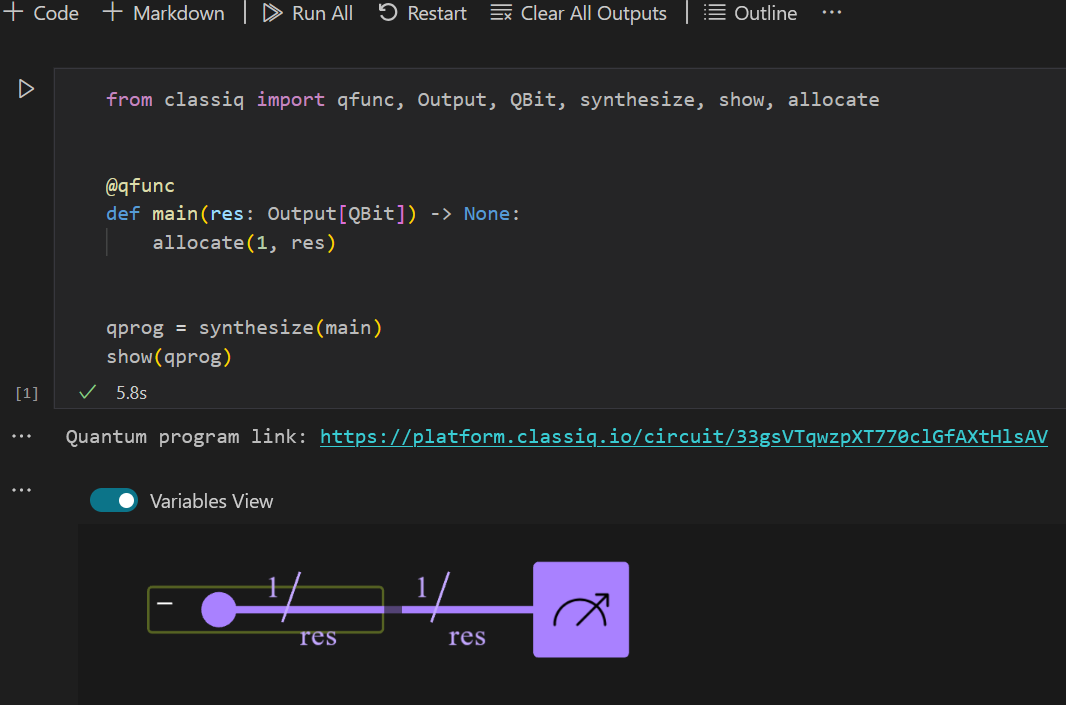Viewport: 1066px width, 705px height.
Task: Place cursor on the show(qprog) line
Action: 169,357
